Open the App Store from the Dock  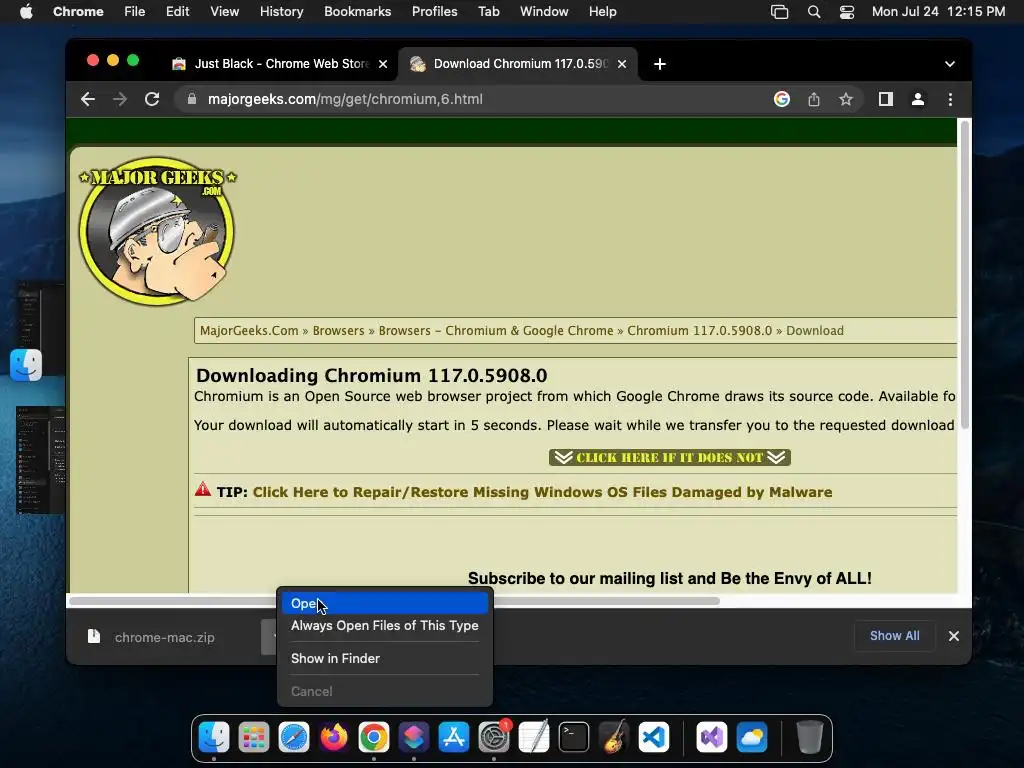tap(454, 738)
